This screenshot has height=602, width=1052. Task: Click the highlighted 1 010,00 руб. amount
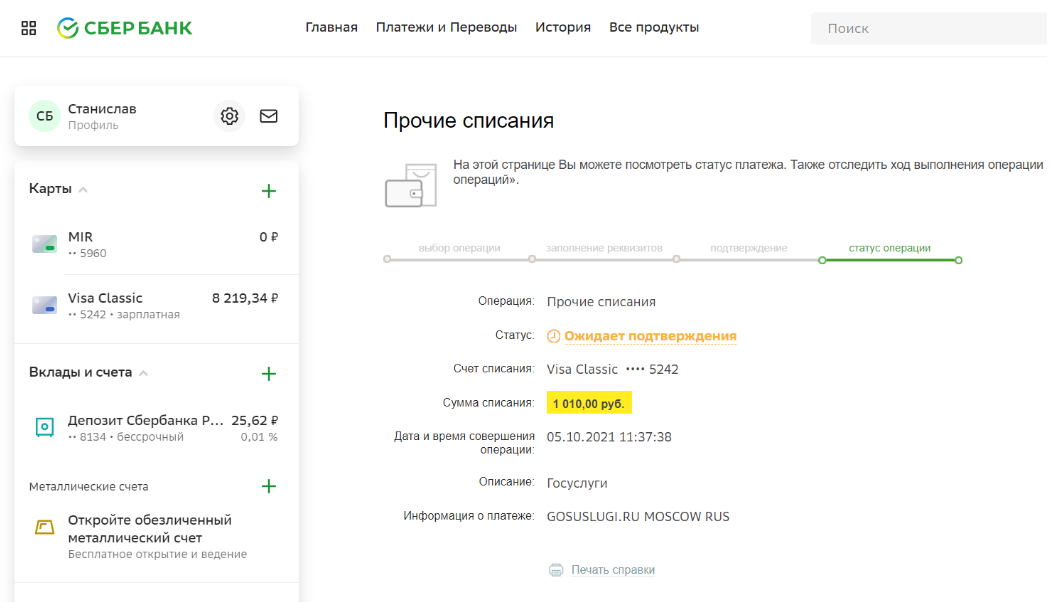pyautogui.click(x=589, y=403)
